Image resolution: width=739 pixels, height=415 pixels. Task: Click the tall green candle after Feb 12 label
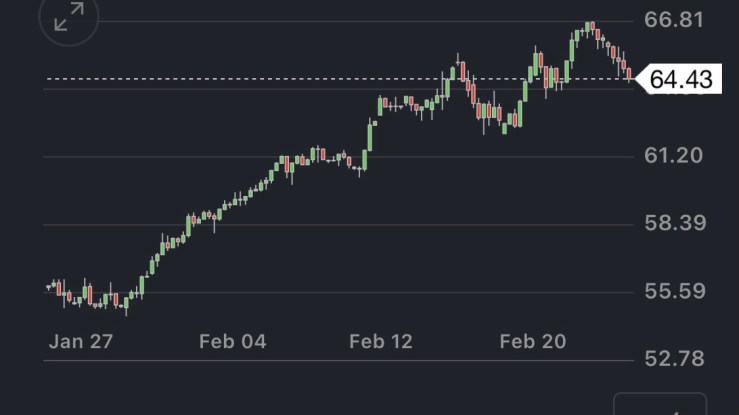(370, 135)
